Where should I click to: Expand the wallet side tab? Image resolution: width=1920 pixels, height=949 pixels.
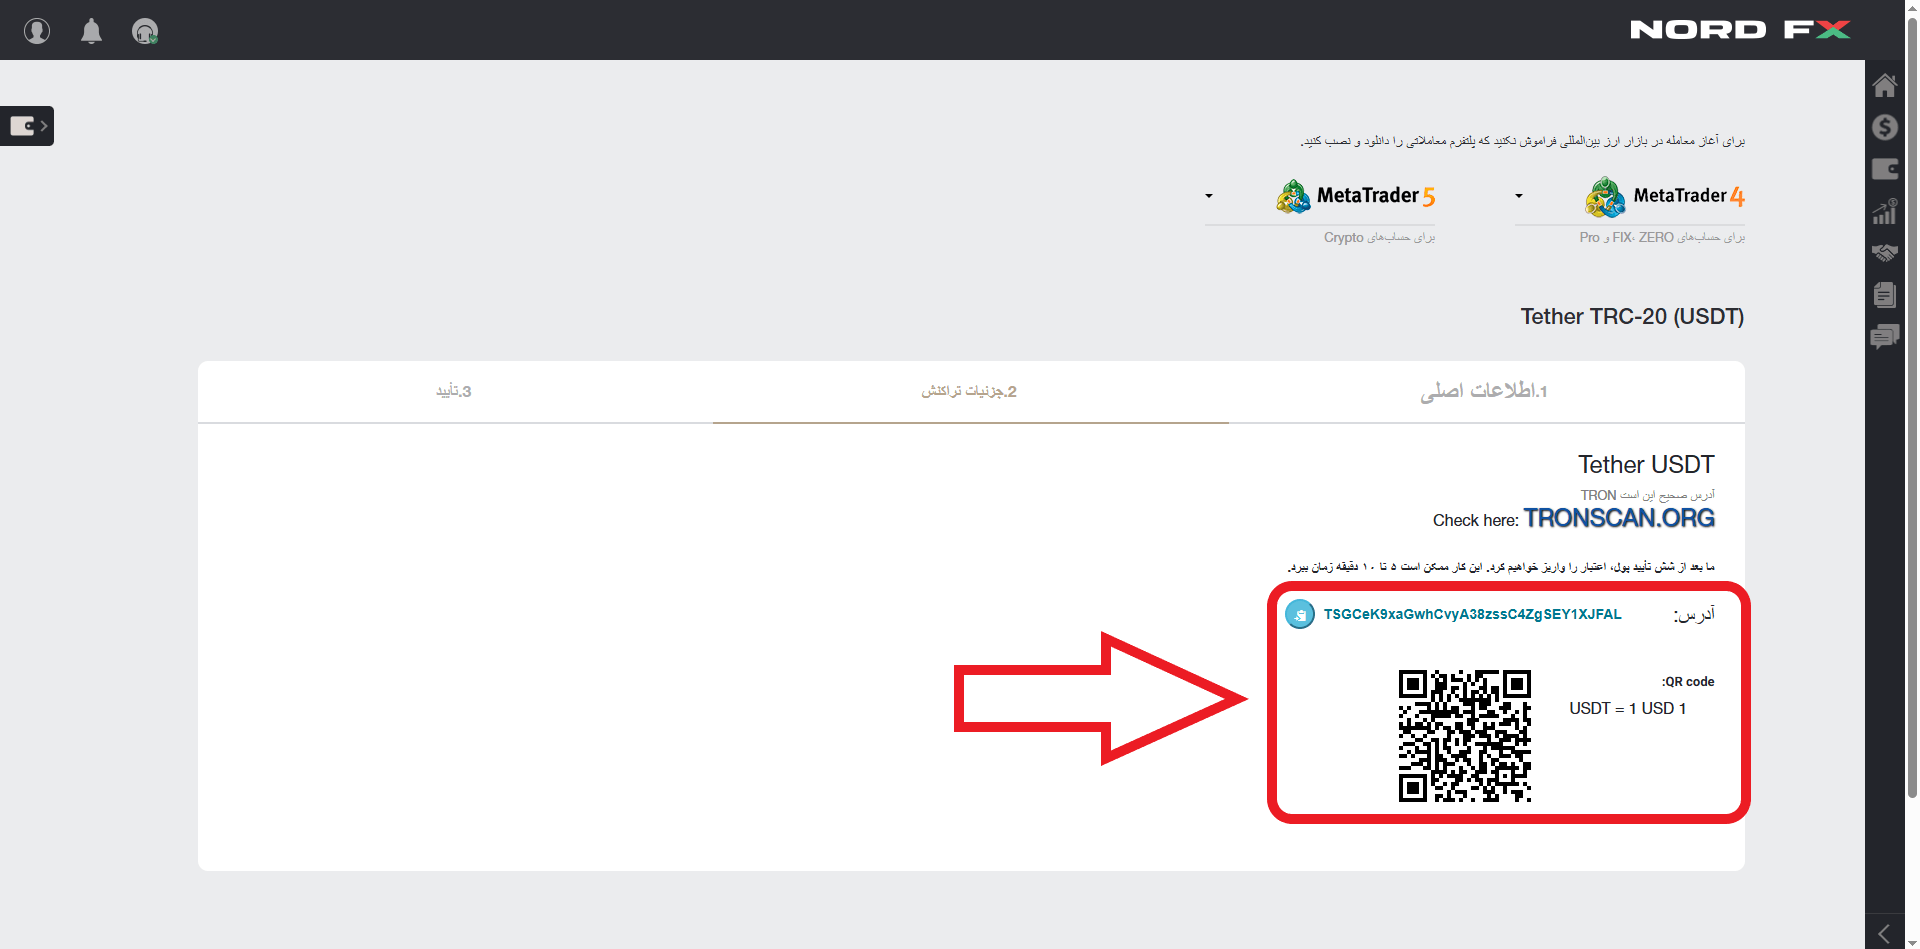coord(27,126)
